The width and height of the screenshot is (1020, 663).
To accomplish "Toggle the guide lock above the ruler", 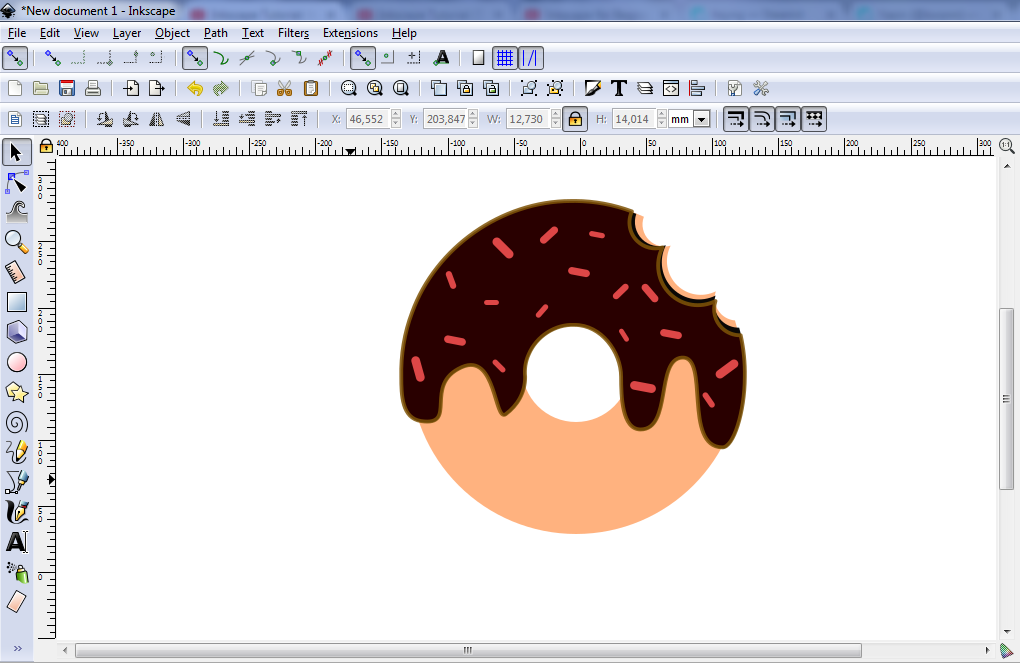I will pos(46,146).
